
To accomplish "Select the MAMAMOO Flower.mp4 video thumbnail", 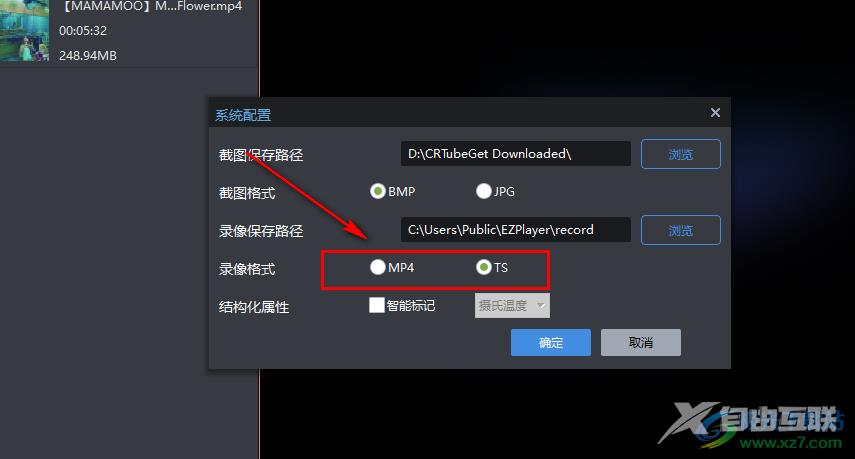I will (x=25, y=31).
